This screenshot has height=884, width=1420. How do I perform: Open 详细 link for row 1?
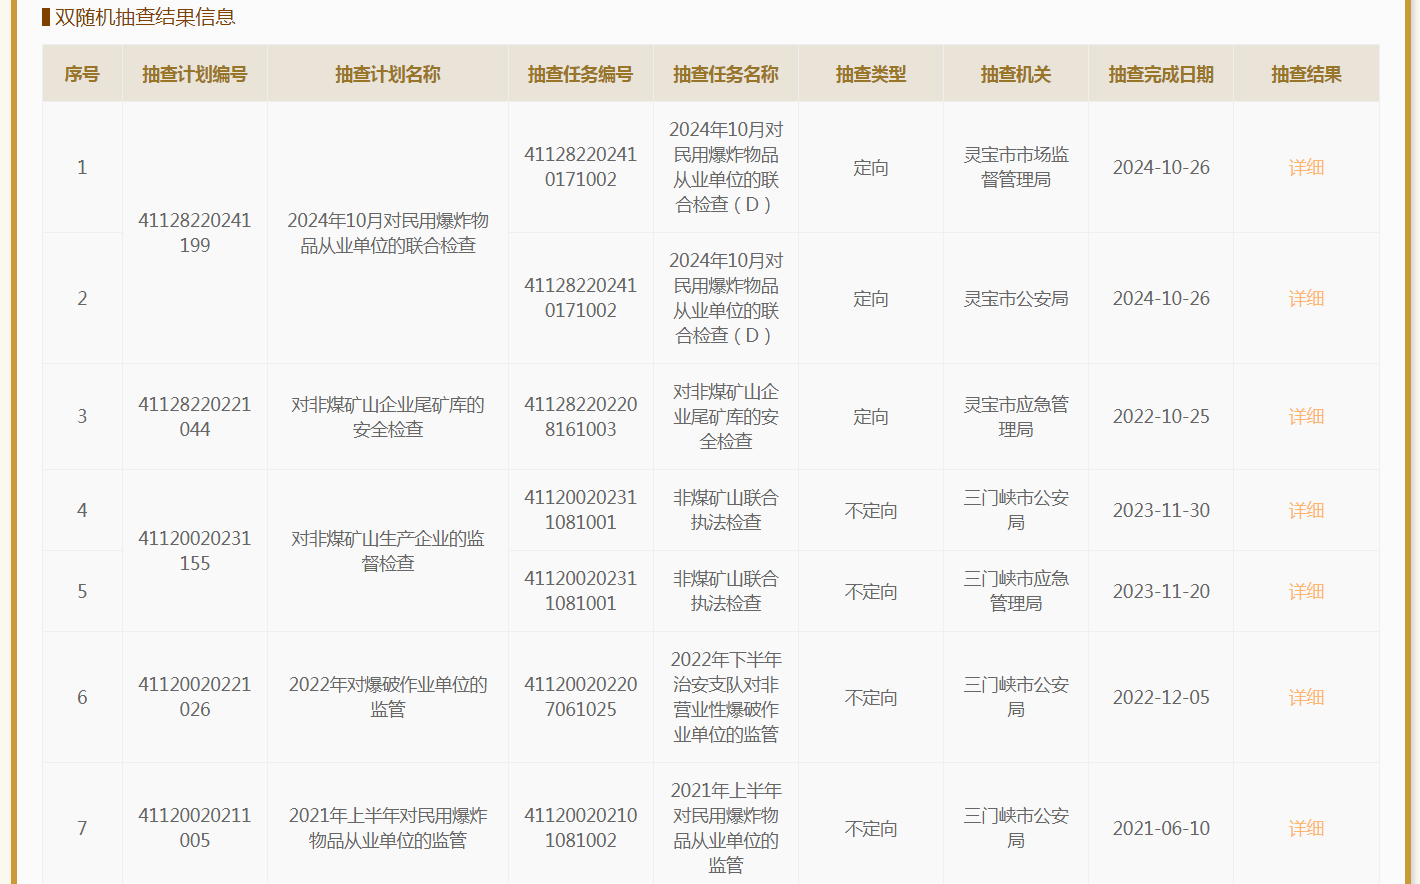point(1306,167)
